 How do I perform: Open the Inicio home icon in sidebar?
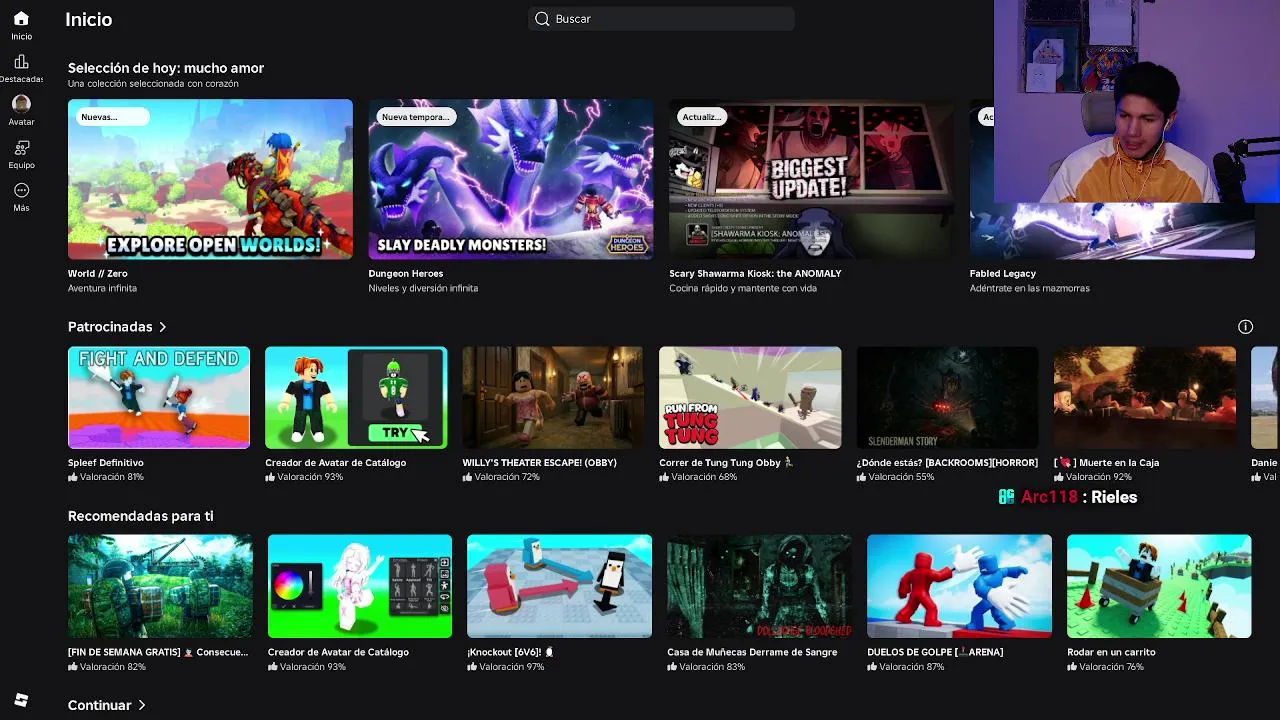pos(21,18)
